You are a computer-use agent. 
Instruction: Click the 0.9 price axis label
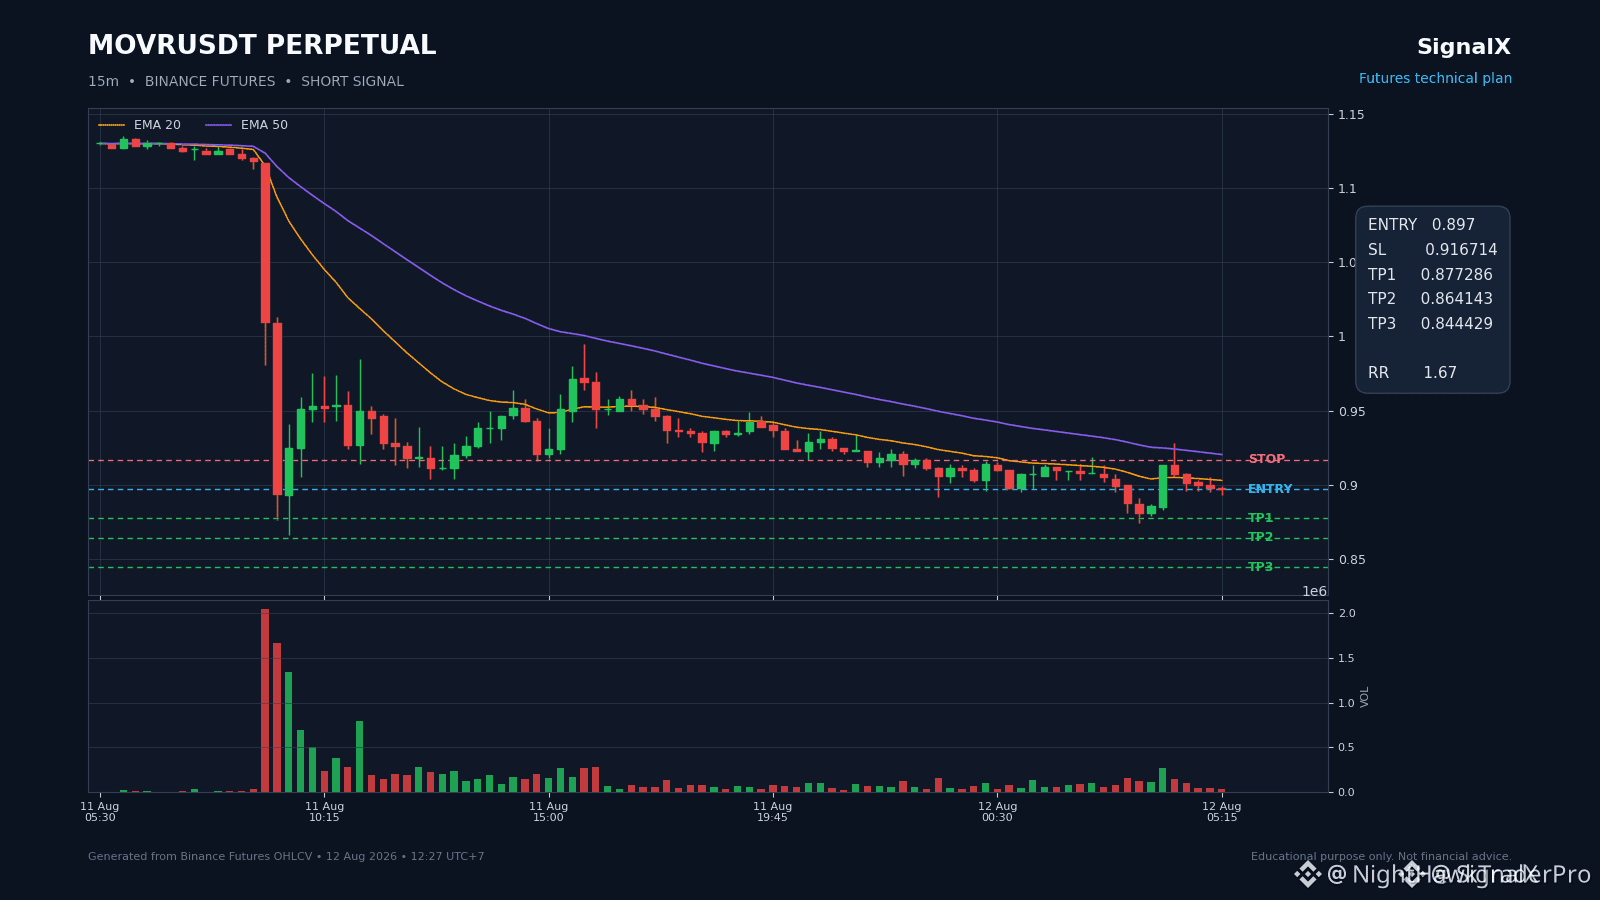(x=1347, y=486)
